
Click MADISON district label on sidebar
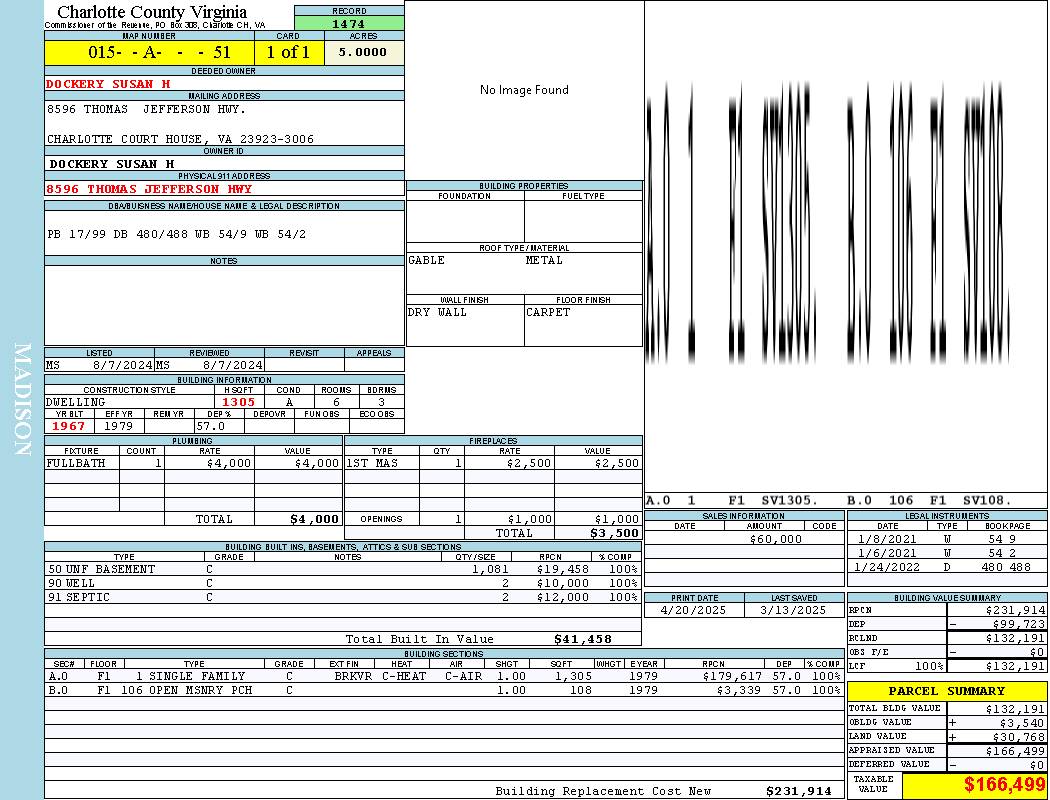23,400
